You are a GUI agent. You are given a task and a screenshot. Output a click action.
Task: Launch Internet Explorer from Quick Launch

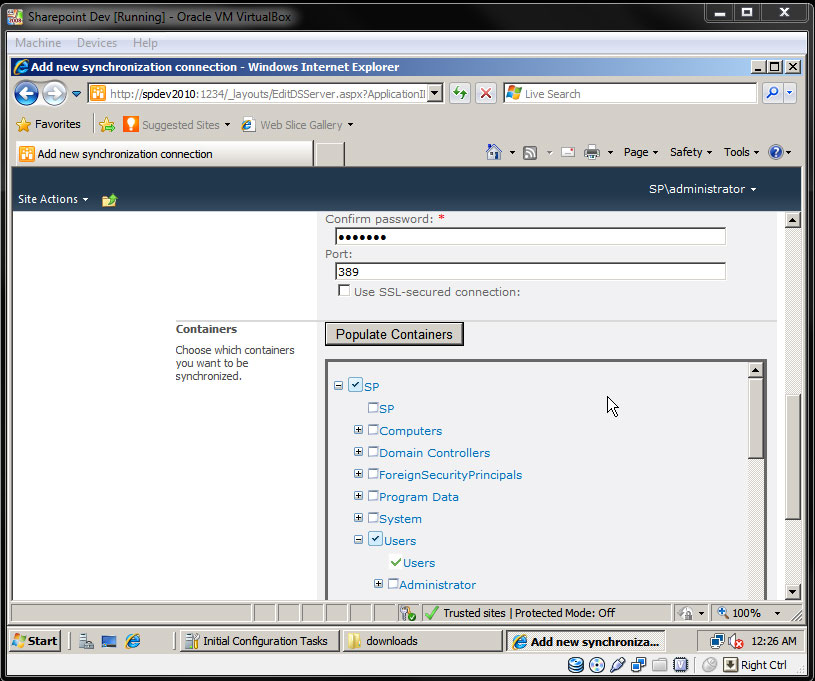[x=133, y=641]
